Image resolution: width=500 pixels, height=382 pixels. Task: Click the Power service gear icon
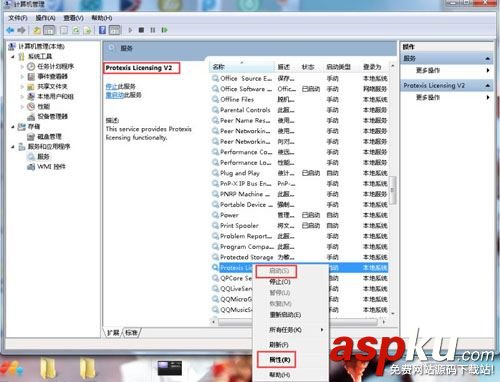tap(215, 215)
